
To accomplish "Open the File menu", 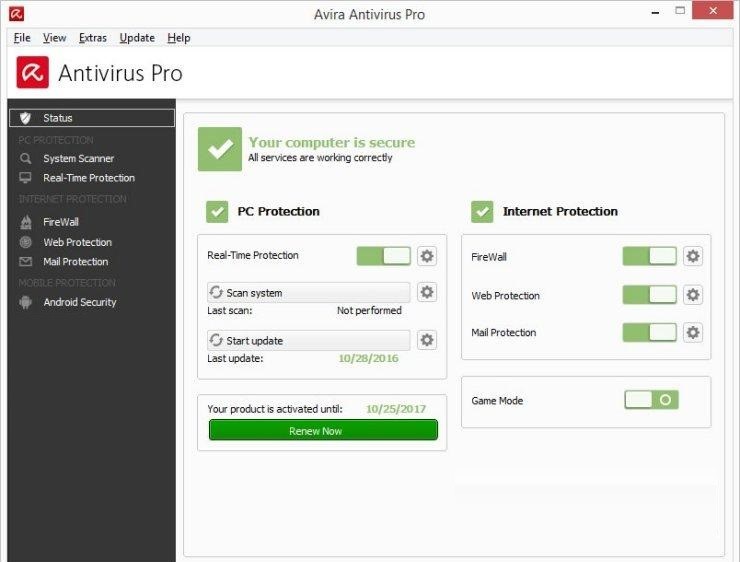I will point(22,38).
